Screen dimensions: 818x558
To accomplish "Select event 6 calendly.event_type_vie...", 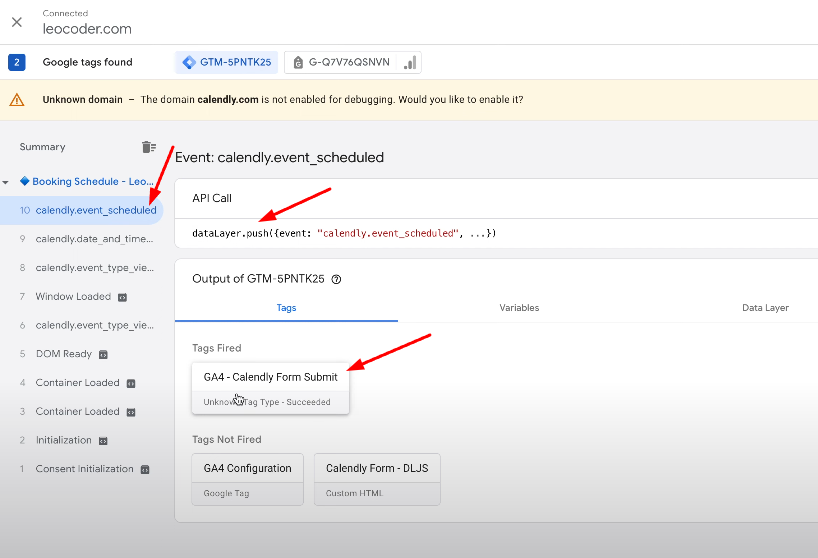I will pyautogui.click(x=81, y=325).
